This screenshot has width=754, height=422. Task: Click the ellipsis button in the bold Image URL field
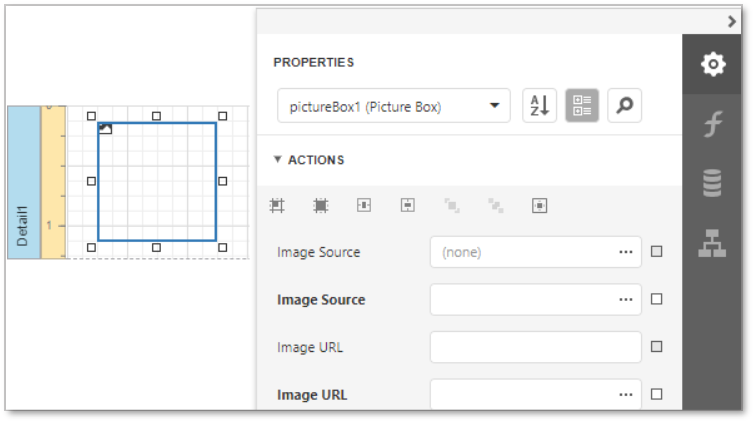(x=626, y=395)
